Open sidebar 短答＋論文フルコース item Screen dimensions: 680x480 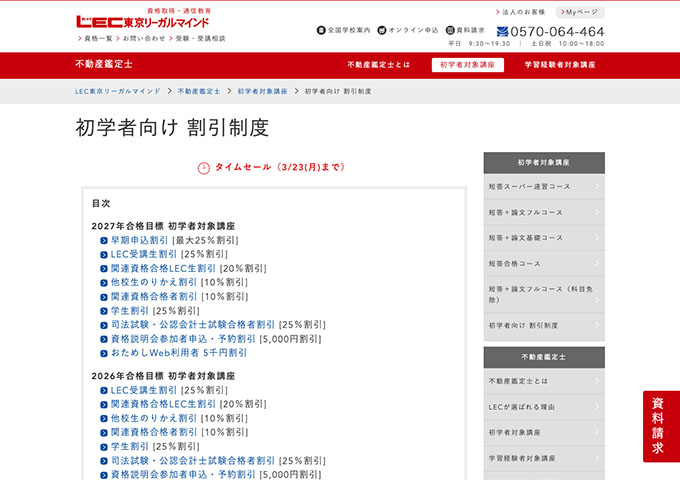[x=544, y=212]
